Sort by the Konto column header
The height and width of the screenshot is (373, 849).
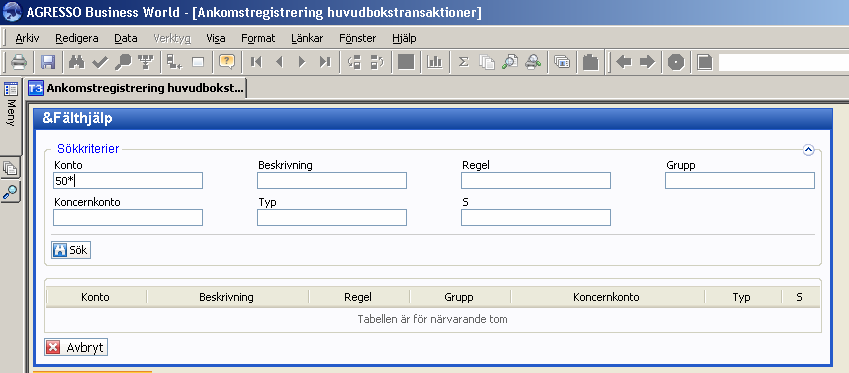point(96,297)
